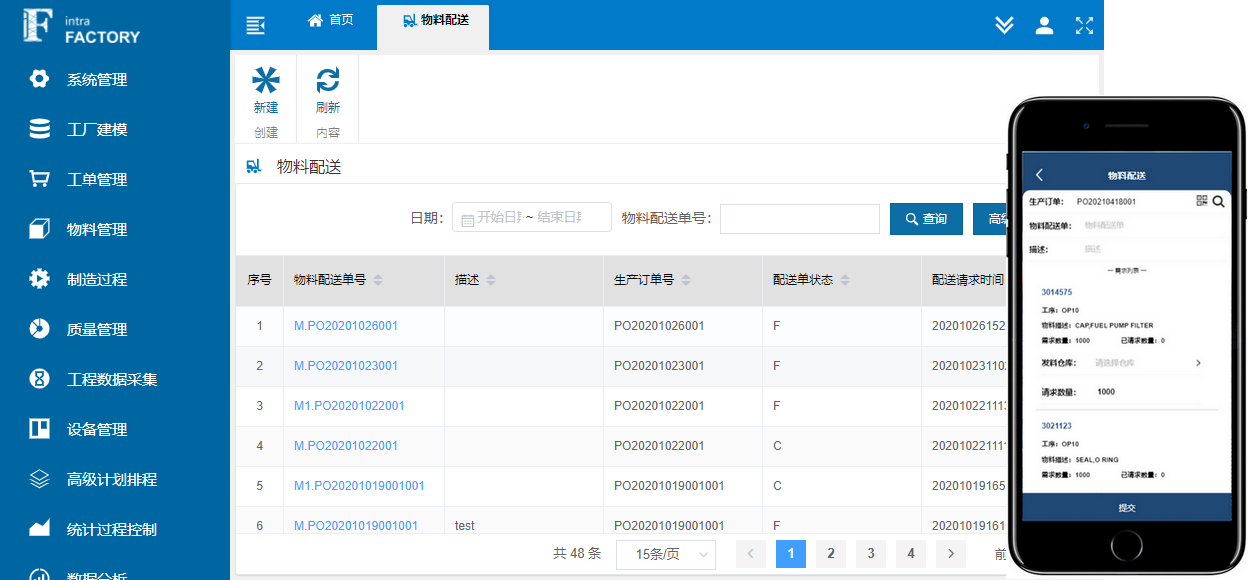The height and width of the screenshot is (580, 1250).
Task: Click the 查询 search button
Action: (x=926, y=219)
